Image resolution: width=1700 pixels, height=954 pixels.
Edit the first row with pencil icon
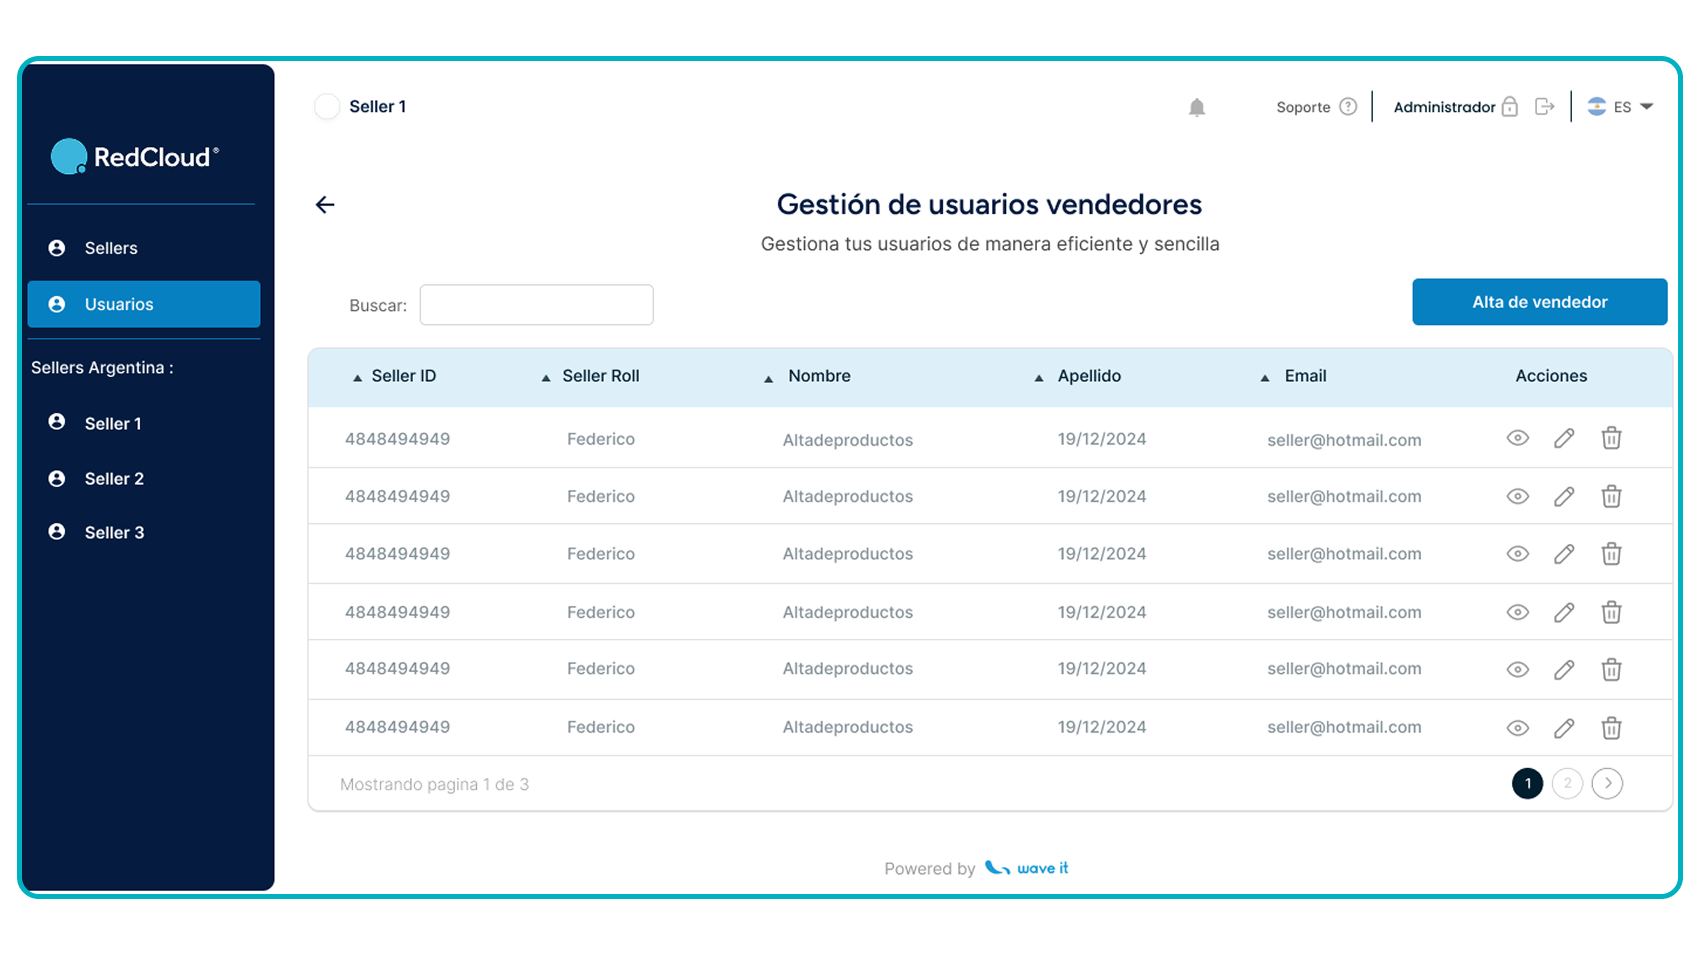1564,438
